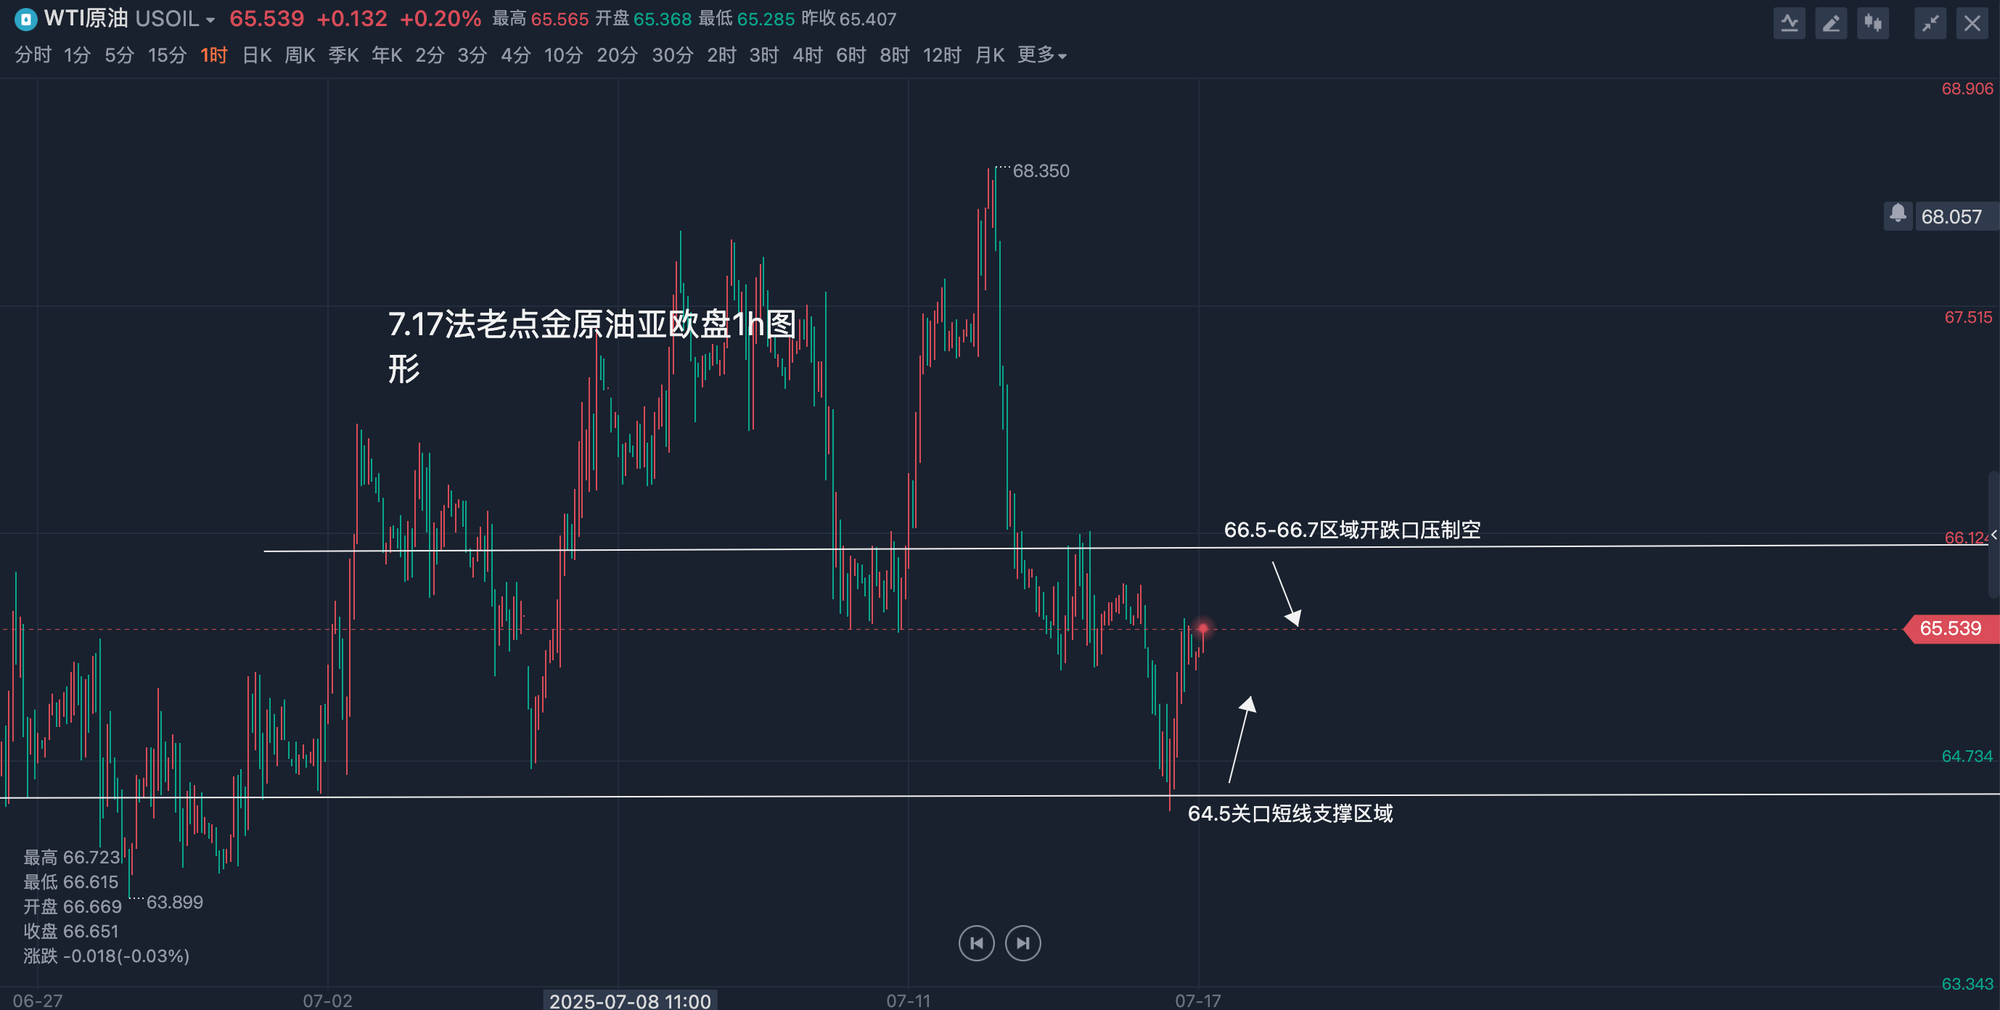The image size is (2000, 1010).
Task: Select the chart title text 7.17法老点金原油亚欧盘1h图形
Action: pos(592,346)
